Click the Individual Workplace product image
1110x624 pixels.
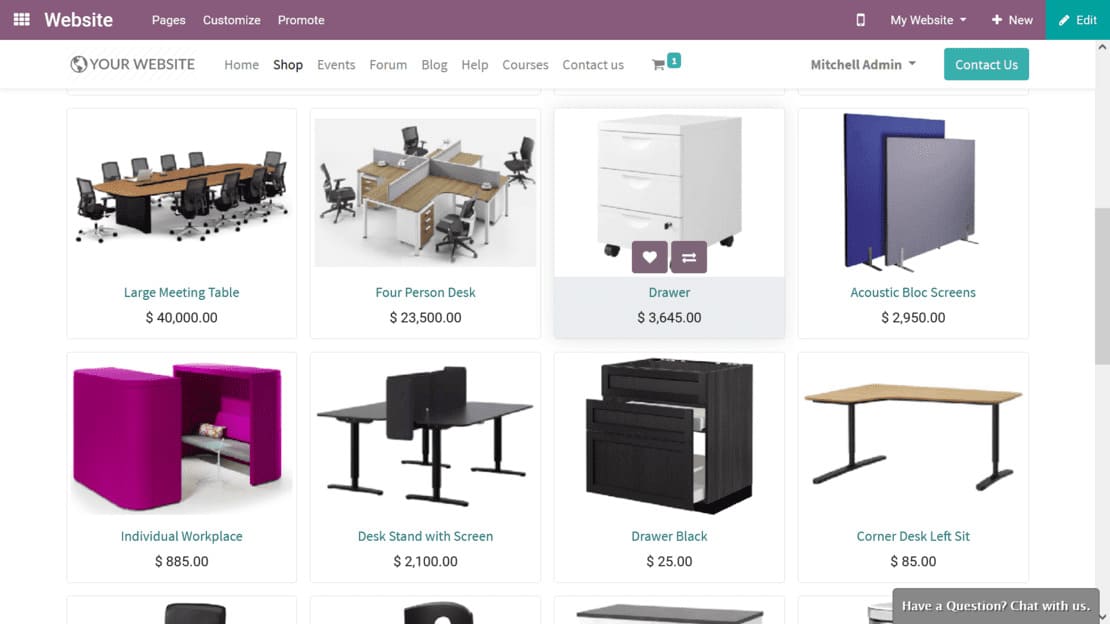[181, 436]
